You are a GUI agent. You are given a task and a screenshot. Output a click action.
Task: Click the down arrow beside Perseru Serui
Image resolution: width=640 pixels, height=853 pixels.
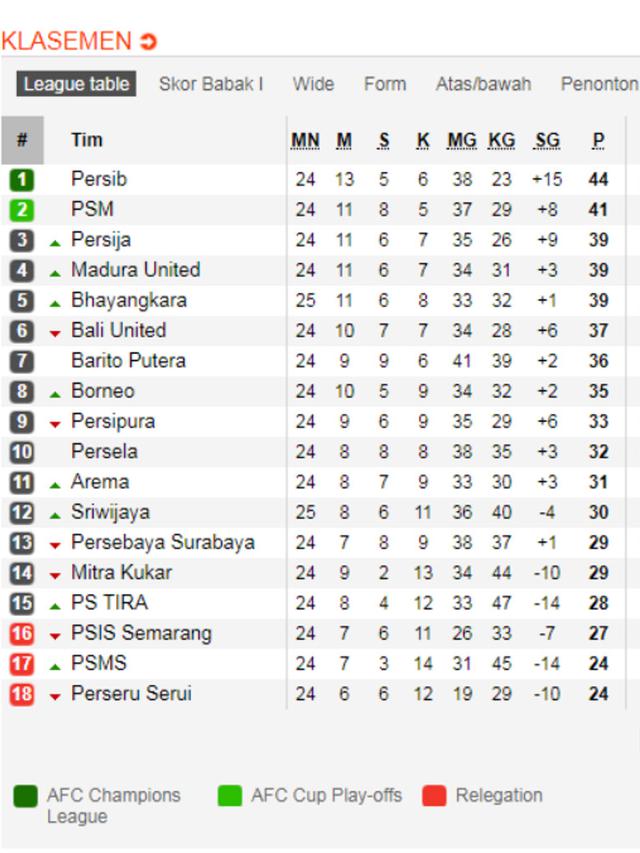[56, 692]
